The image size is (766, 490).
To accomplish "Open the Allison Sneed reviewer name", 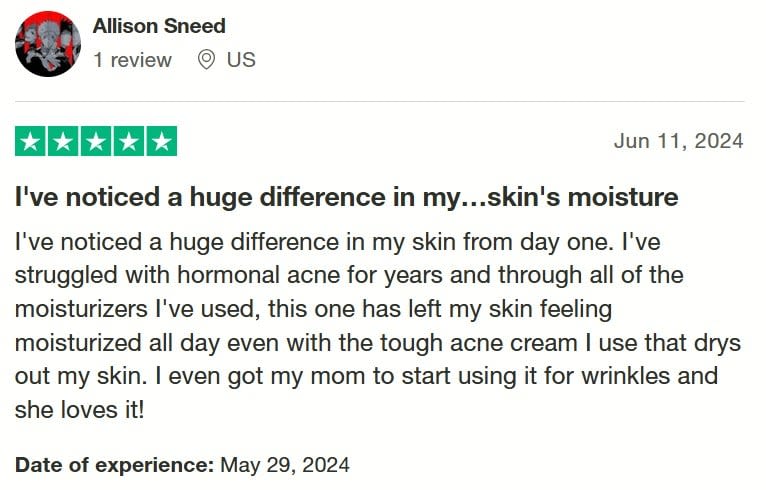I will 159,26.
